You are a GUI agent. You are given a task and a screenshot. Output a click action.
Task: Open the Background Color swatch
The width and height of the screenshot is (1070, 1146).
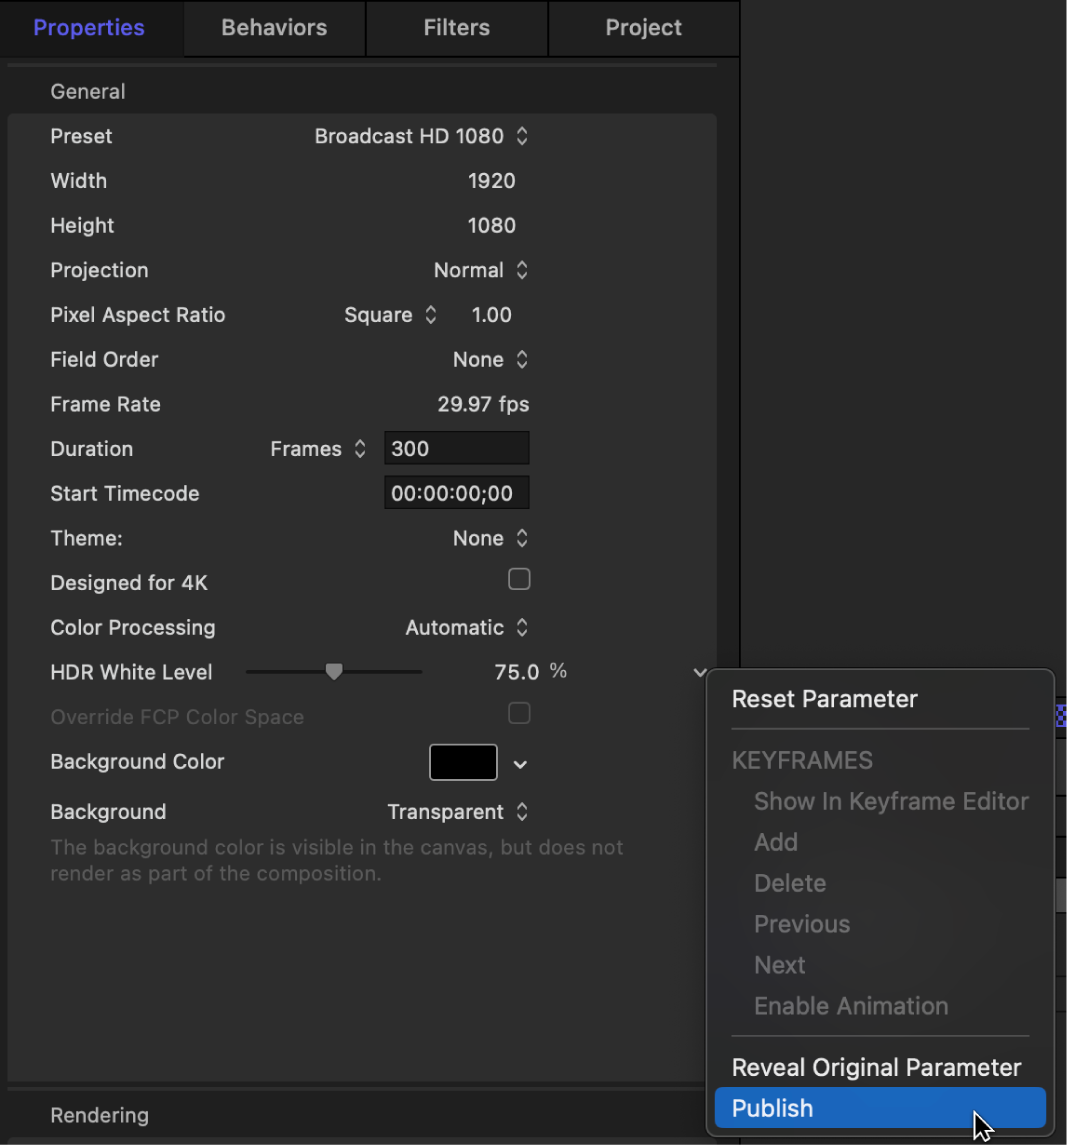(463, 762)
